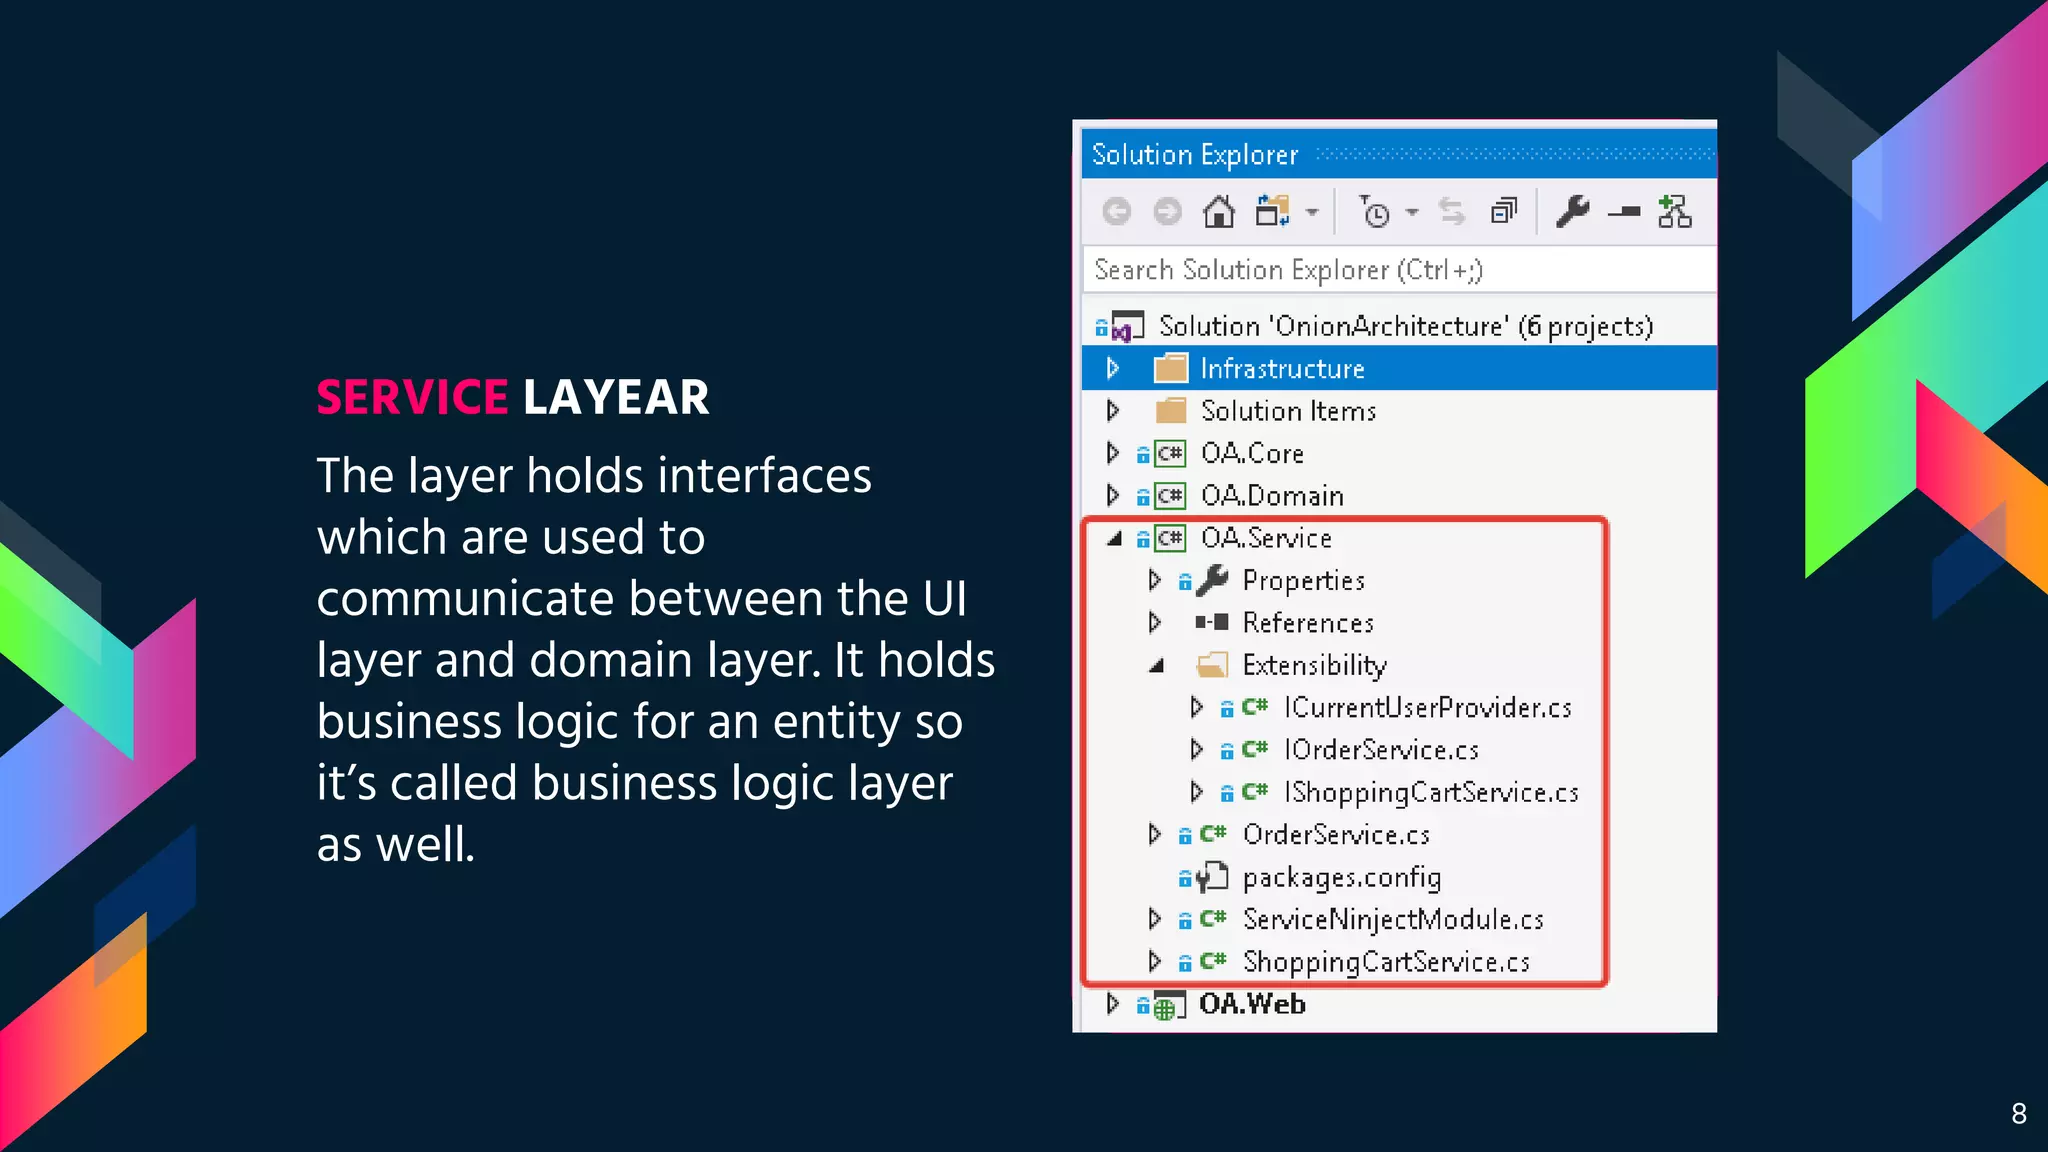This screenshot has height=1152, width=2048.
Task: Collapse the OA.Service project node
Action: (1114, 539)
